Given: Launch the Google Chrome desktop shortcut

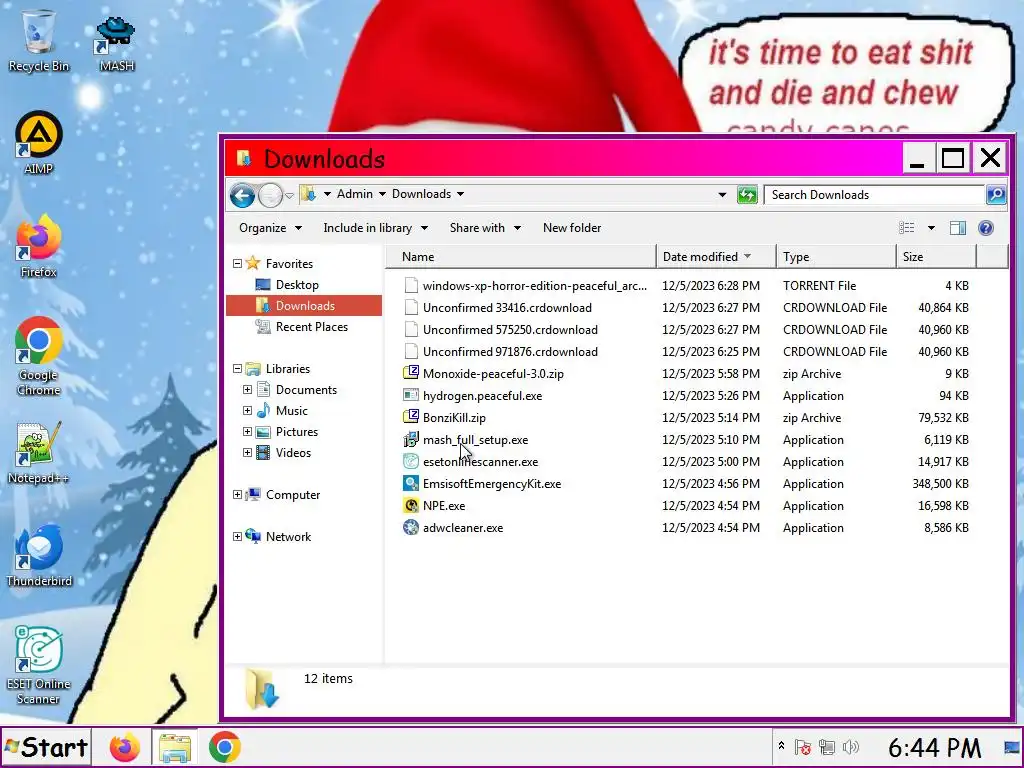Looking at the screenshot, I should 39,357.
